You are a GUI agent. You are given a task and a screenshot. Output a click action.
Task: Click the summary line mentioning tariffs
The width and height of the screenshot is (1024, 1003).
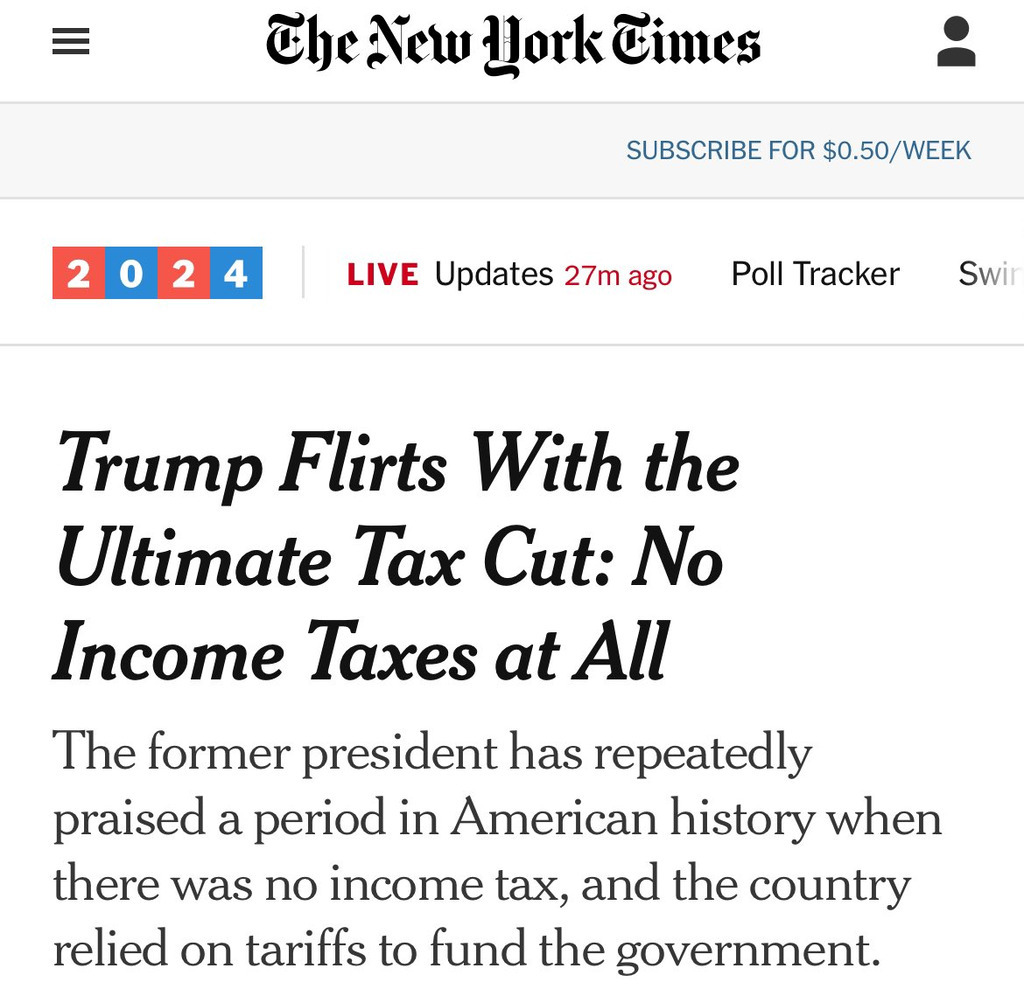point(467,949)
